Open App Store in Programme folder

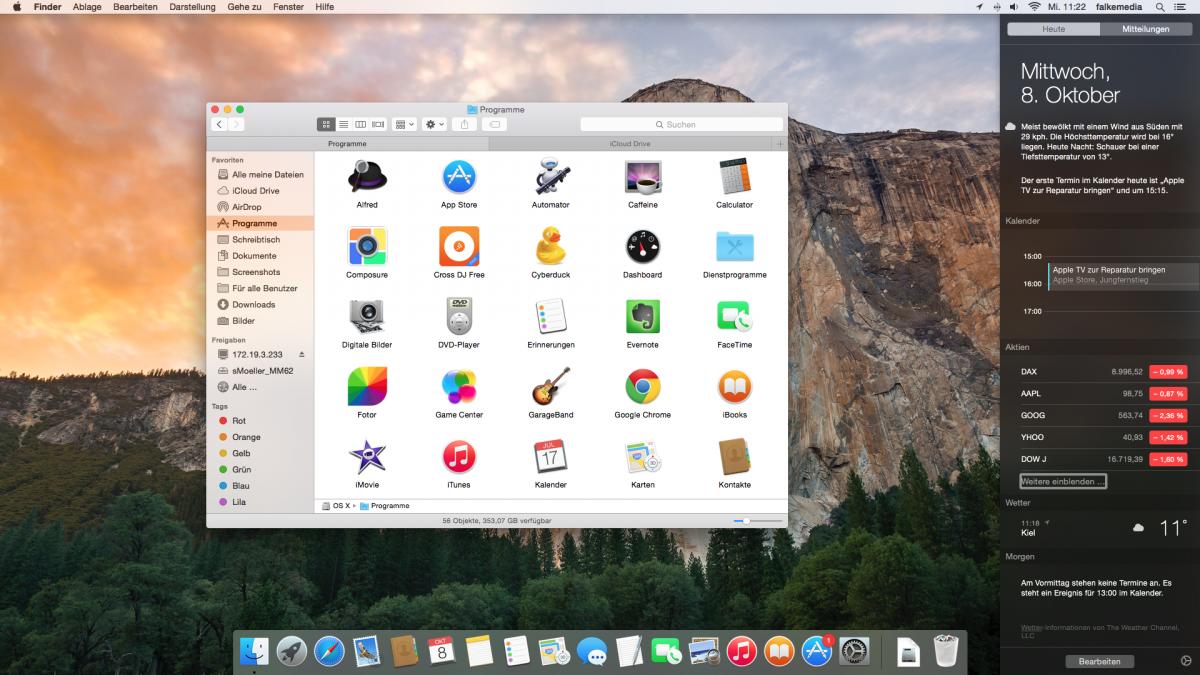click(459, 177)
